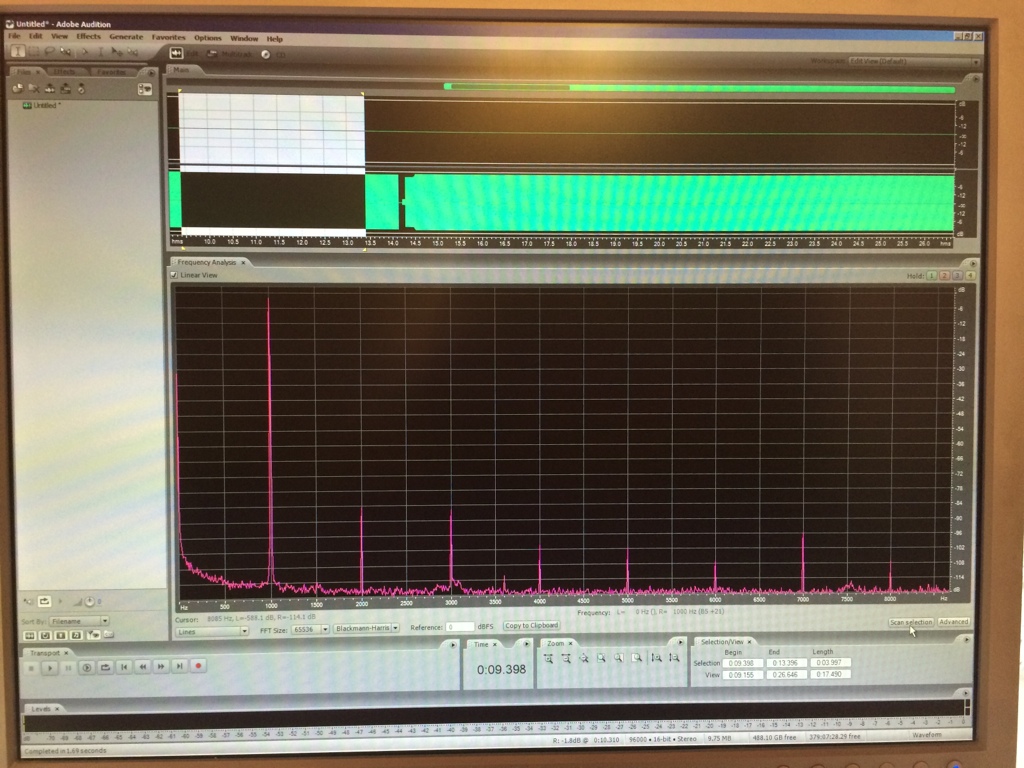Screen dimensions: 1024x768
Task: Switch to the Effects panel tab
Action: click(x=64, y=72)
